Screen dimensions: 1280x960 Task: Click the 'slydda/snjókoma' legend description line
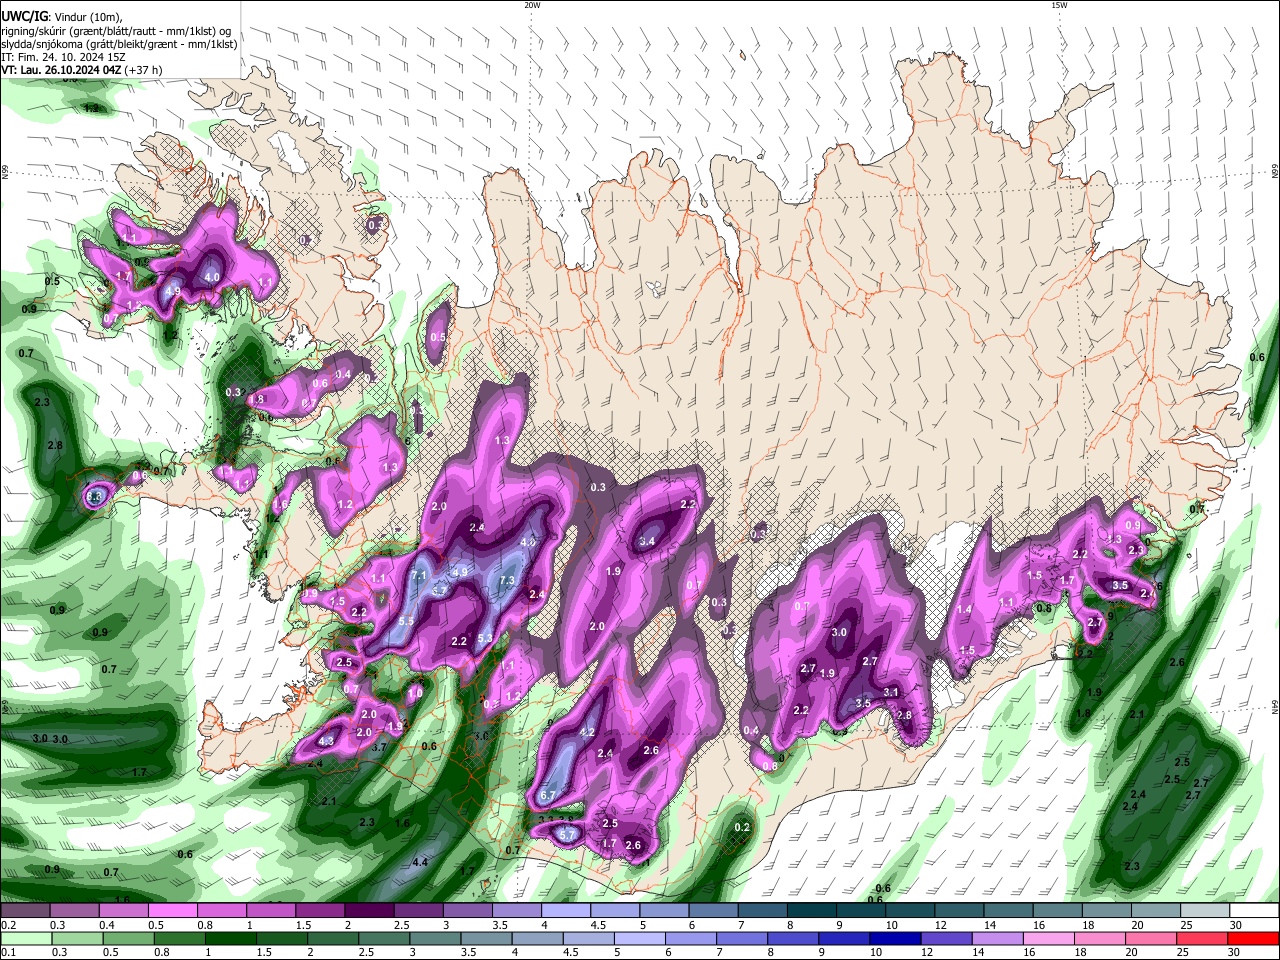120,44
